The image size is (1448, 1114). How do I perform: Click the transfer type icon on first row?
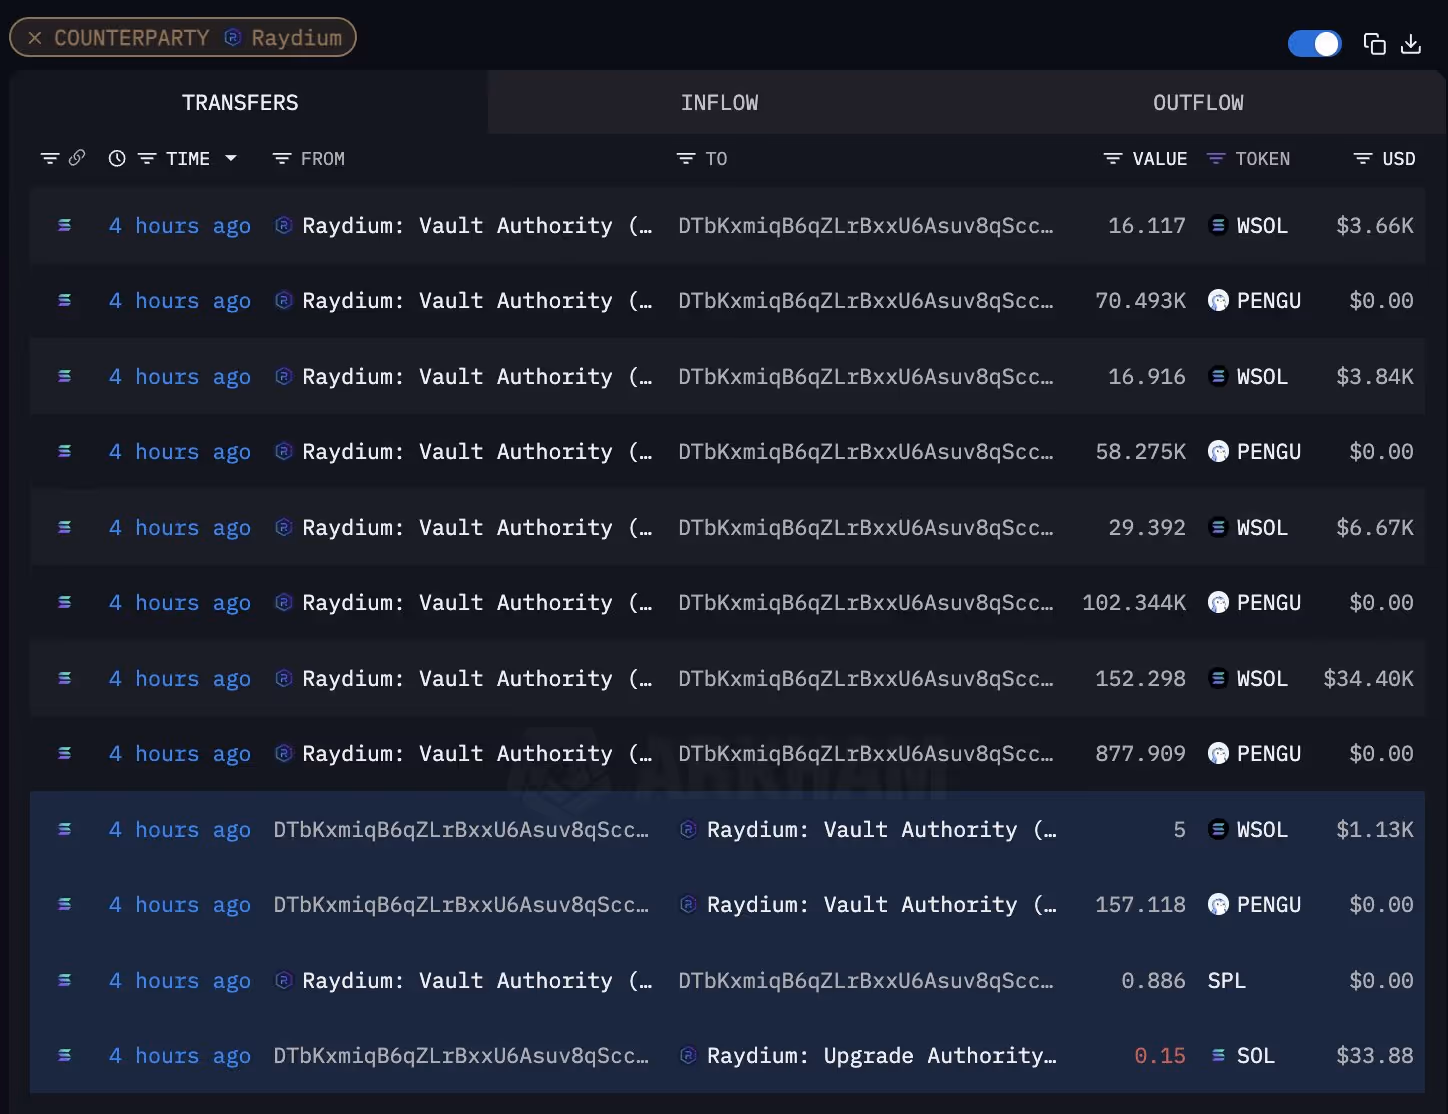pyautogui.click(x=64, y=225)
